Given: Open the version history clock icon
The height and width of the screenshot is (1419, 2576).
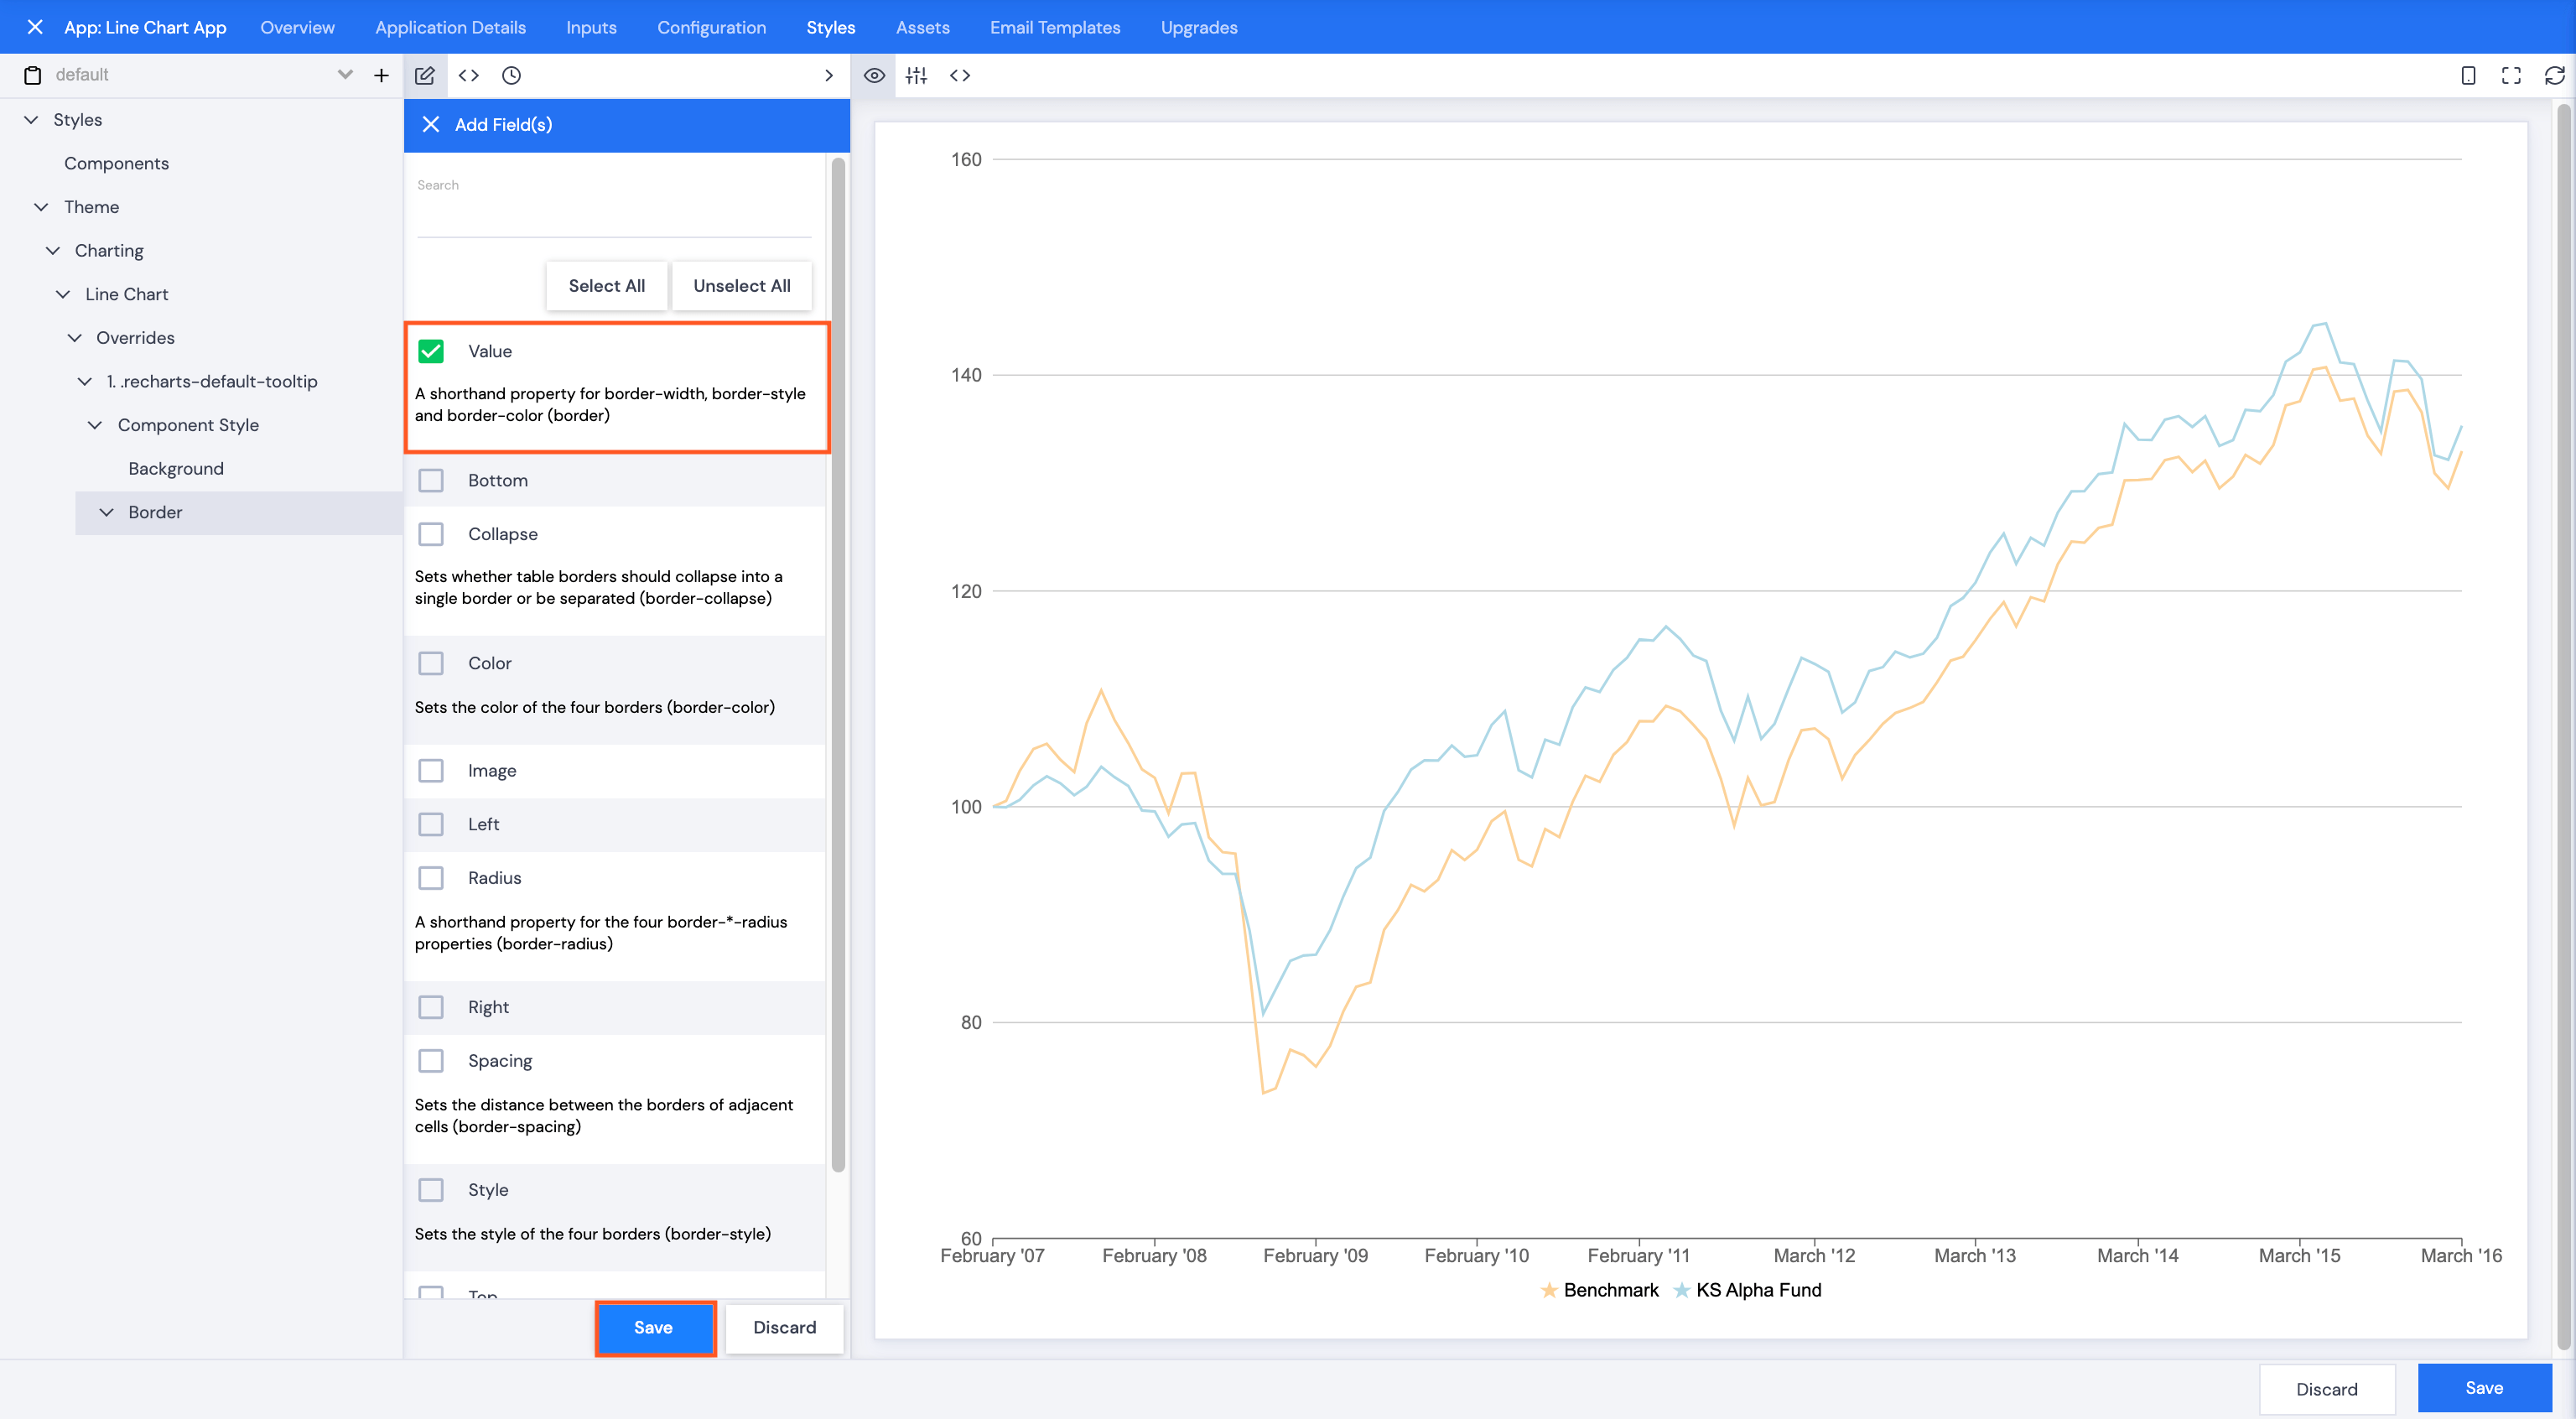Looking at the screenshot, I should 512,75.
